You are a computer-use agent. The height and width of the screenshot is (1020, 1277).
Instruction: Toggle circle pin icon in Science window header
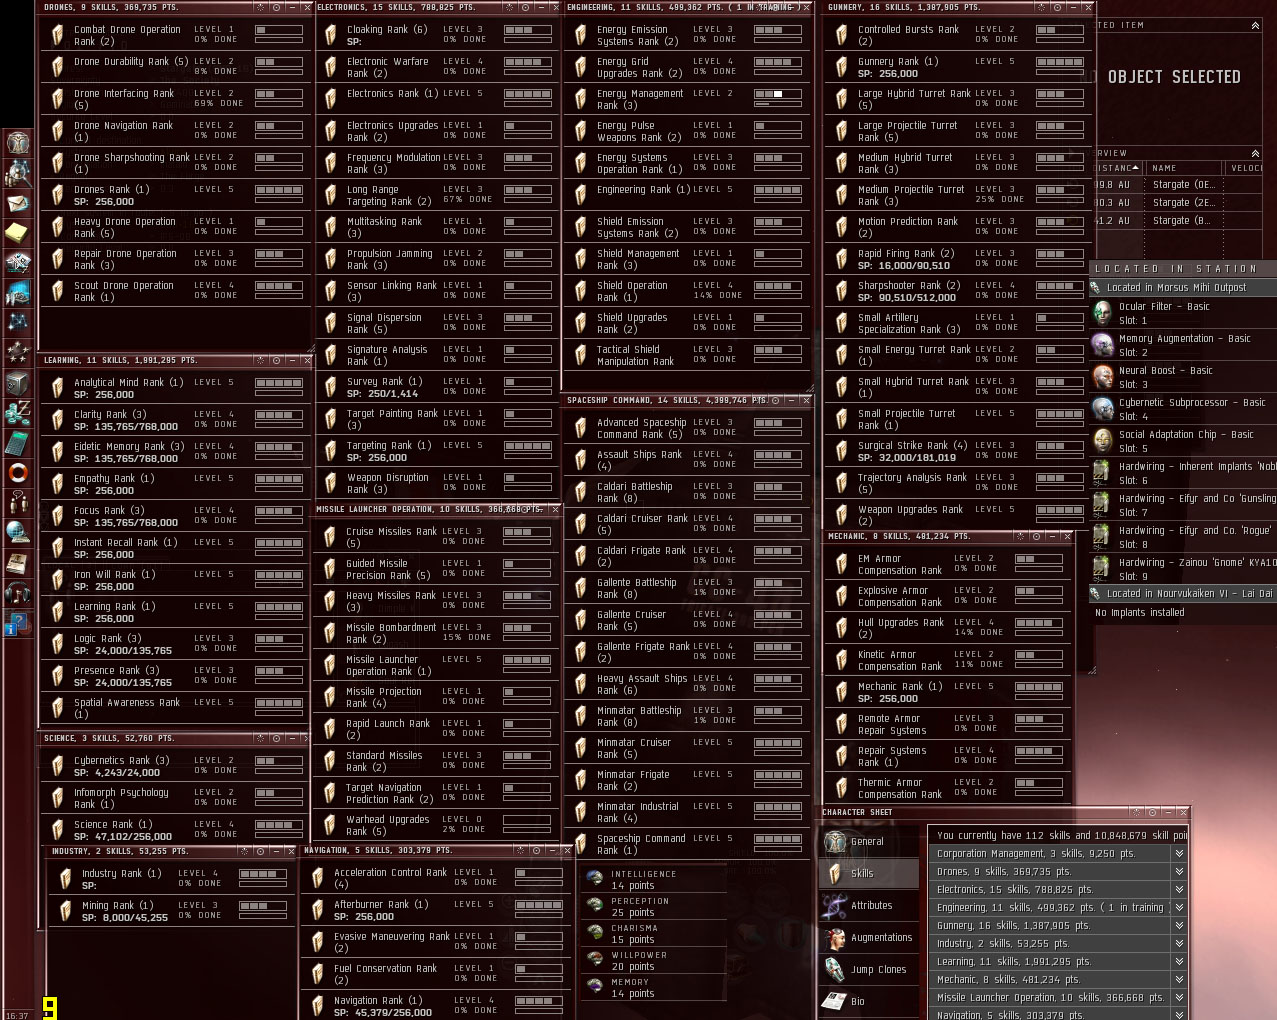(276, 738)
